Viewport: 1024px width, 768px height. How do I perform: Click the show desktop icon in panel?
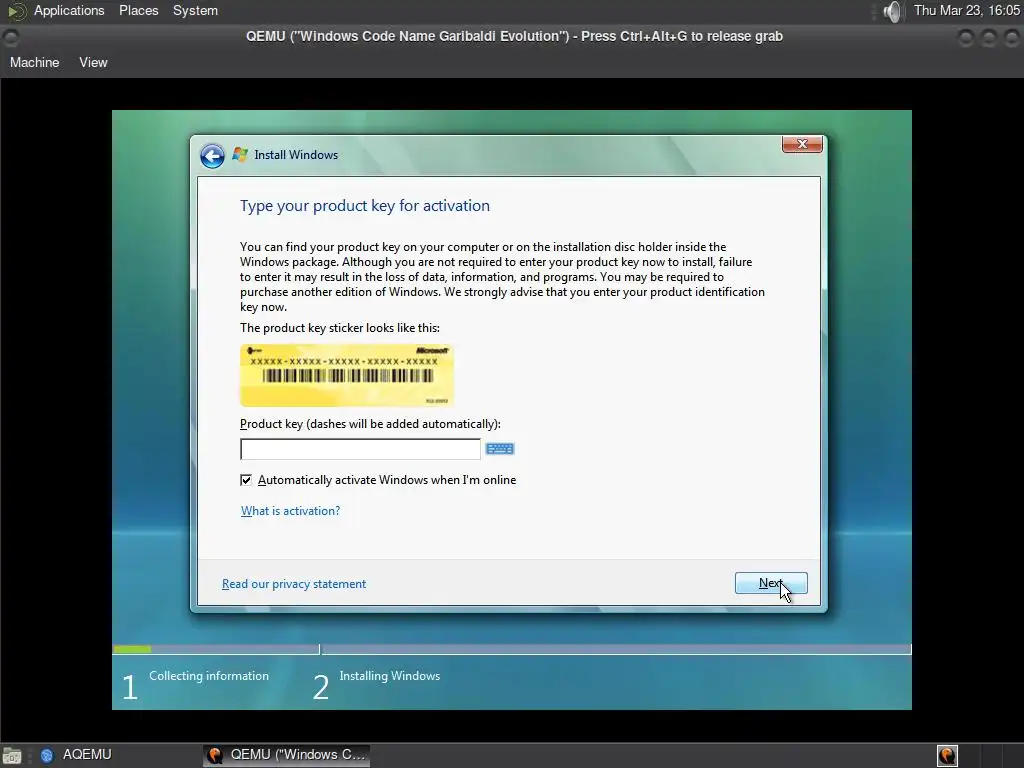tap(12, 756)
